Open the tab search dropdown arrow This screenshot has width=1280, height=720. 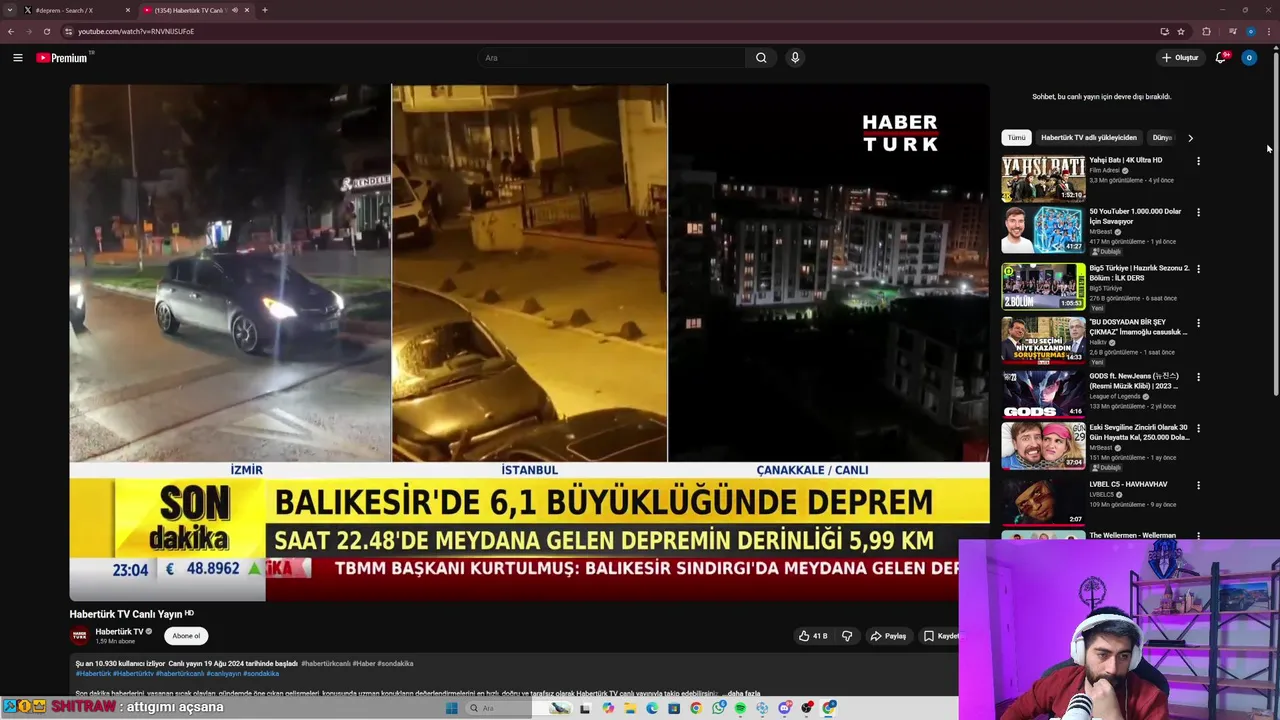[10, 10]
